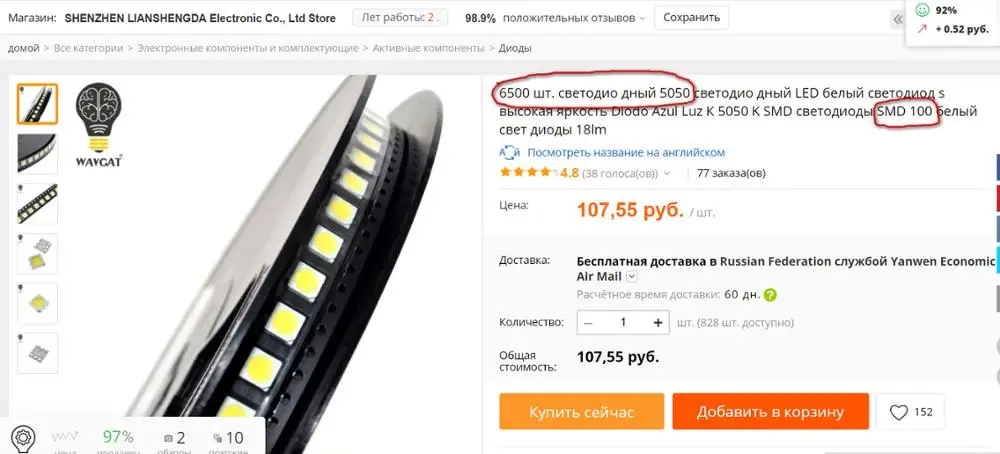Open Активные компоненты breadcrumb link
Screen dimensions: 1000x454
(x=429, y=48)
